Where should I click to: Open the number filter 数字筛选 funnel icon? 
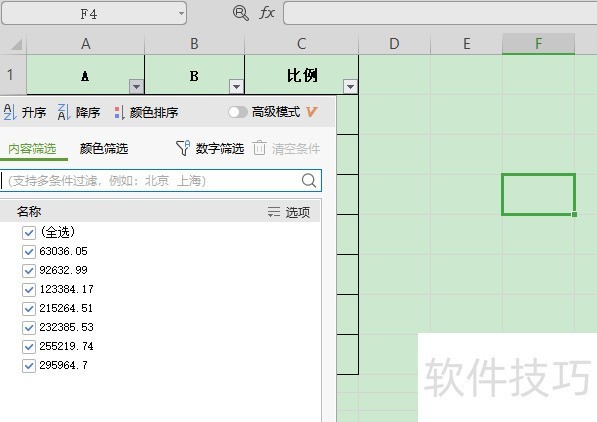183,148
